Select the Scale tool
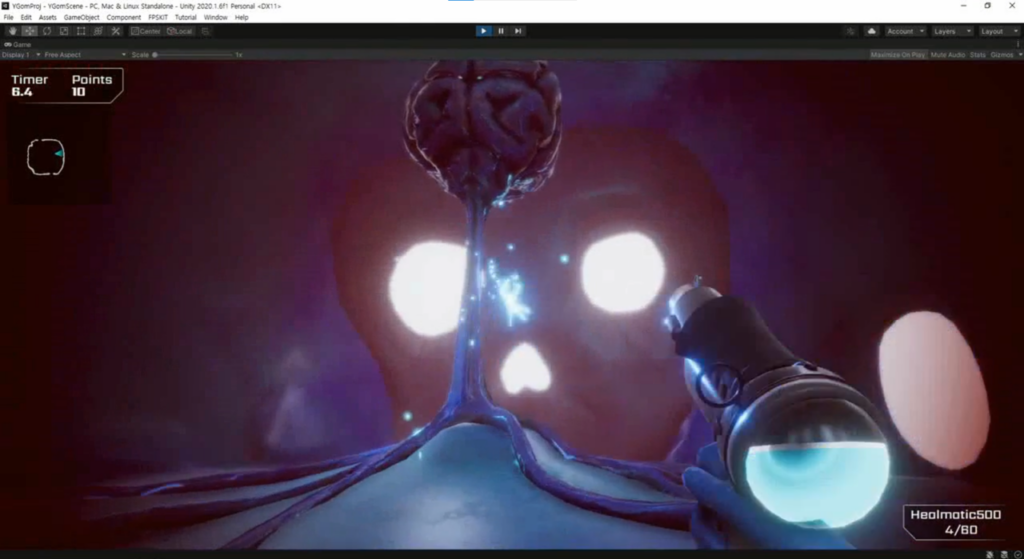 pyautogui.click(x=63, y=31)
